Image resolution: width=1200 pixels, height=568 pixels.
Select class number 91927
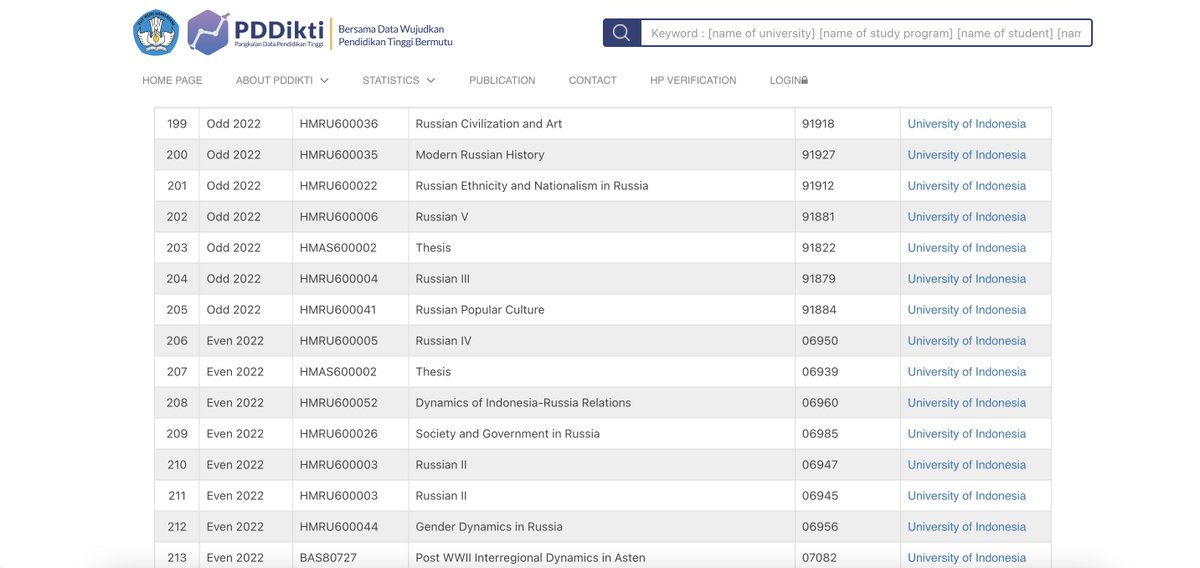[818, 155]
